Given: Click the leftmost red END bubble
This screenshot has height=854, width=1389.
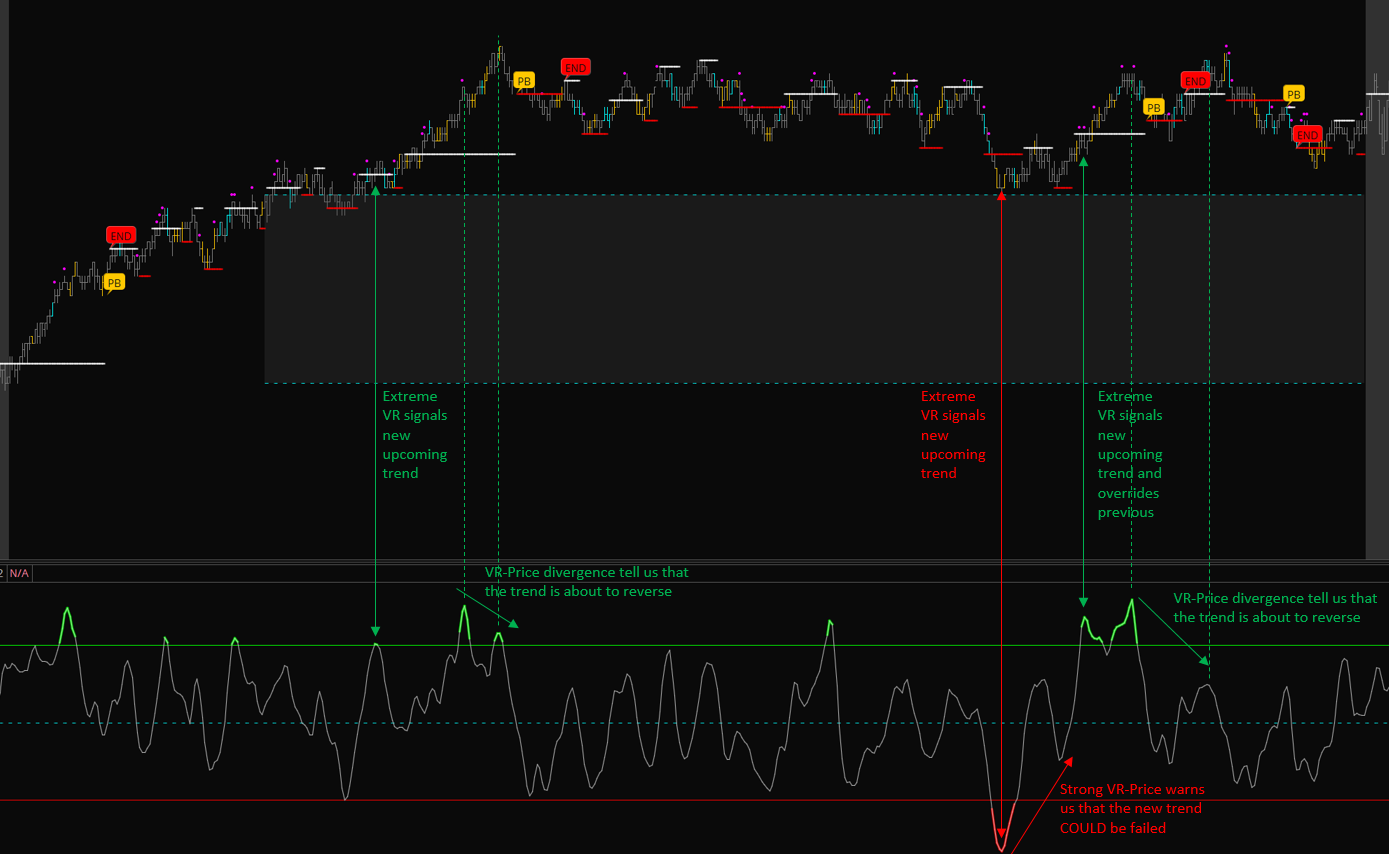Looking at the screenshot, I should pos(120,236).
